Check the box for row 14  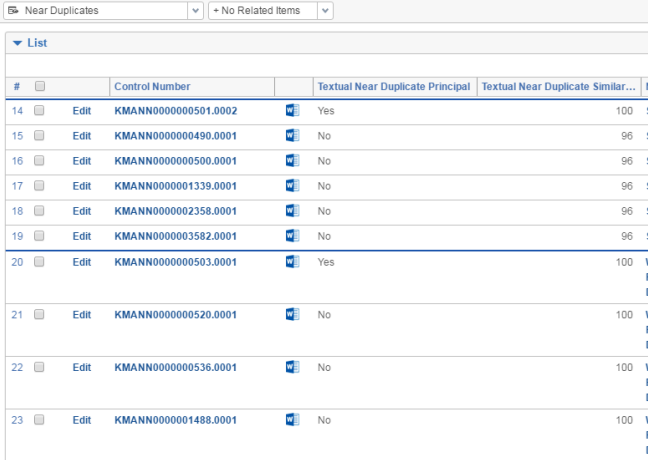tap(39, 110)
